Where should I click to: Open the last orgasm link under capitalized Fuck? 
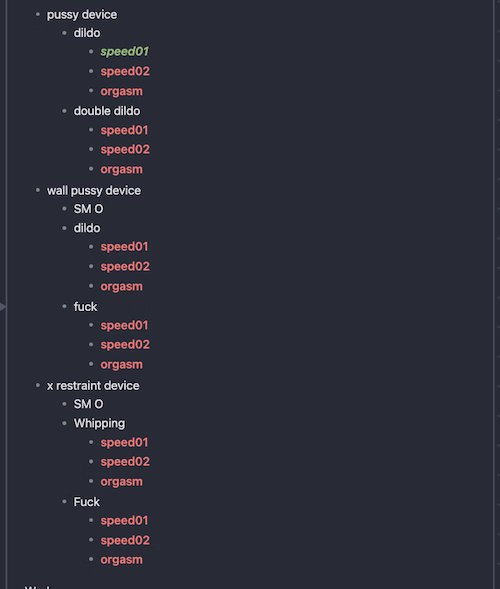[121, 560]
